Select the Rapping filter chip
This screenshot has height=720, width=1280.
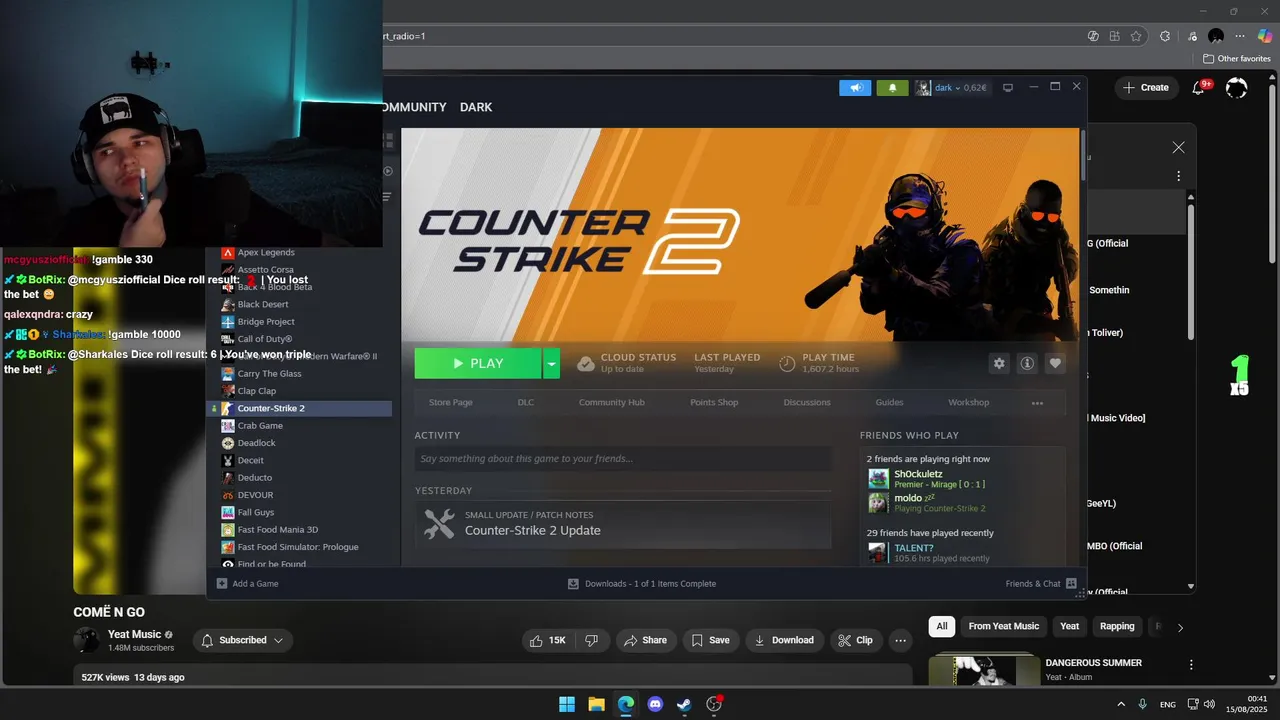click(x=1117, y=626)
